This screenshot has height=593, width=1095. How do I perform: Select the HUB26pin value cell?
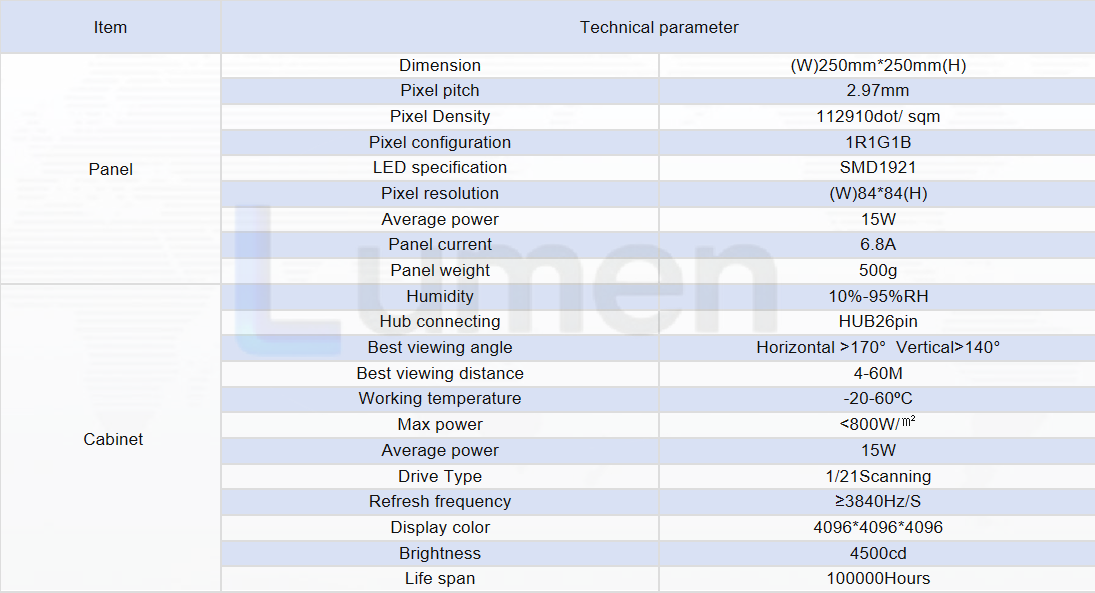click(x=878, y=321)
